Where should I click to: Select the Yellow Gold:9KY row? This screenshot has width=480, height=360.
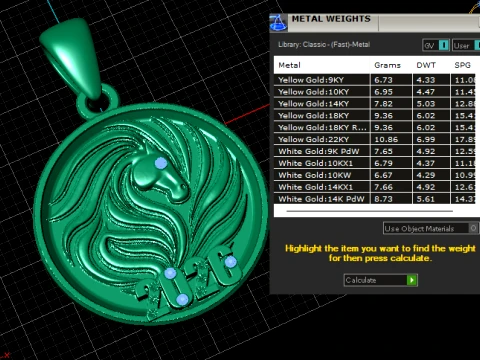pos(374,80)
